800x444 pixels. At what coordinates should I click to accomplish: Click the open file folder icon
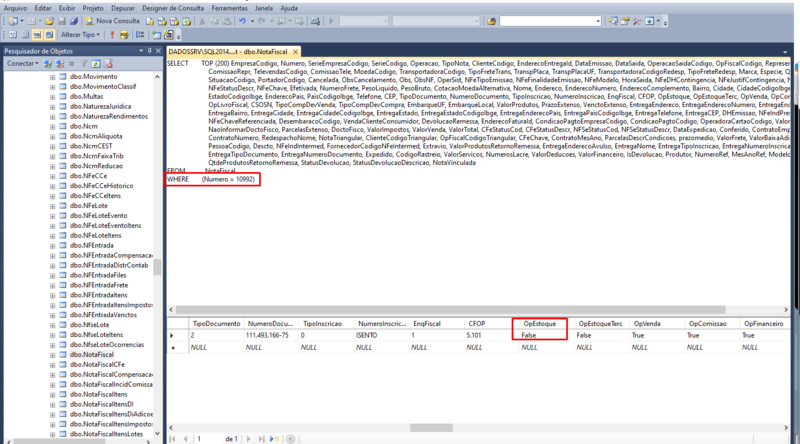[x=49, y=21]
